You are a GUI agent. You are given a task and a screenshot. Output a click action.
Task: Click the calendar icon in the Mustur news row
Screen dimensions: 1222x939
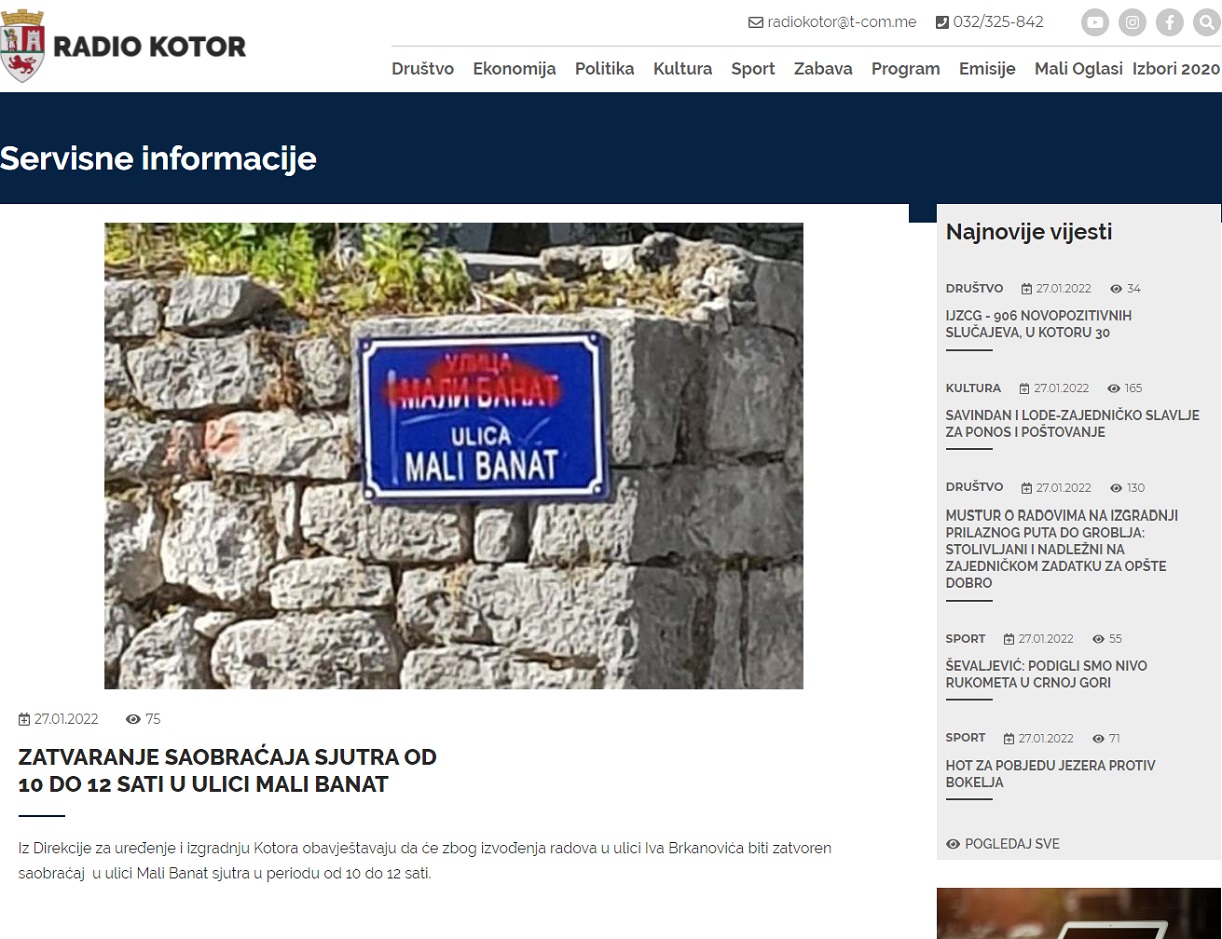[1027, 488]
